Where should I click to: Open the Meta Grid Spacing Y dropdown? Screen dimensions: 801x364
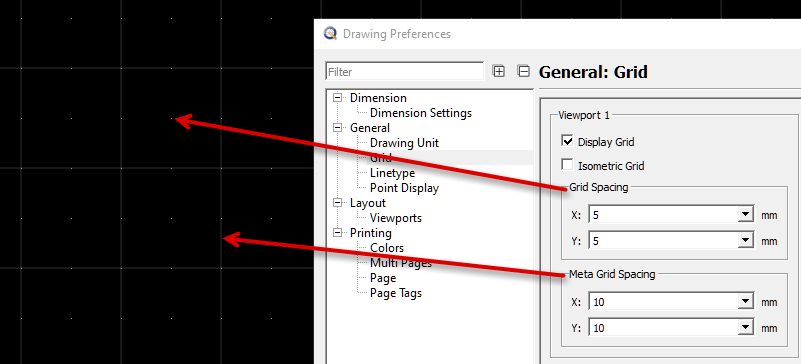pos(745,327)
